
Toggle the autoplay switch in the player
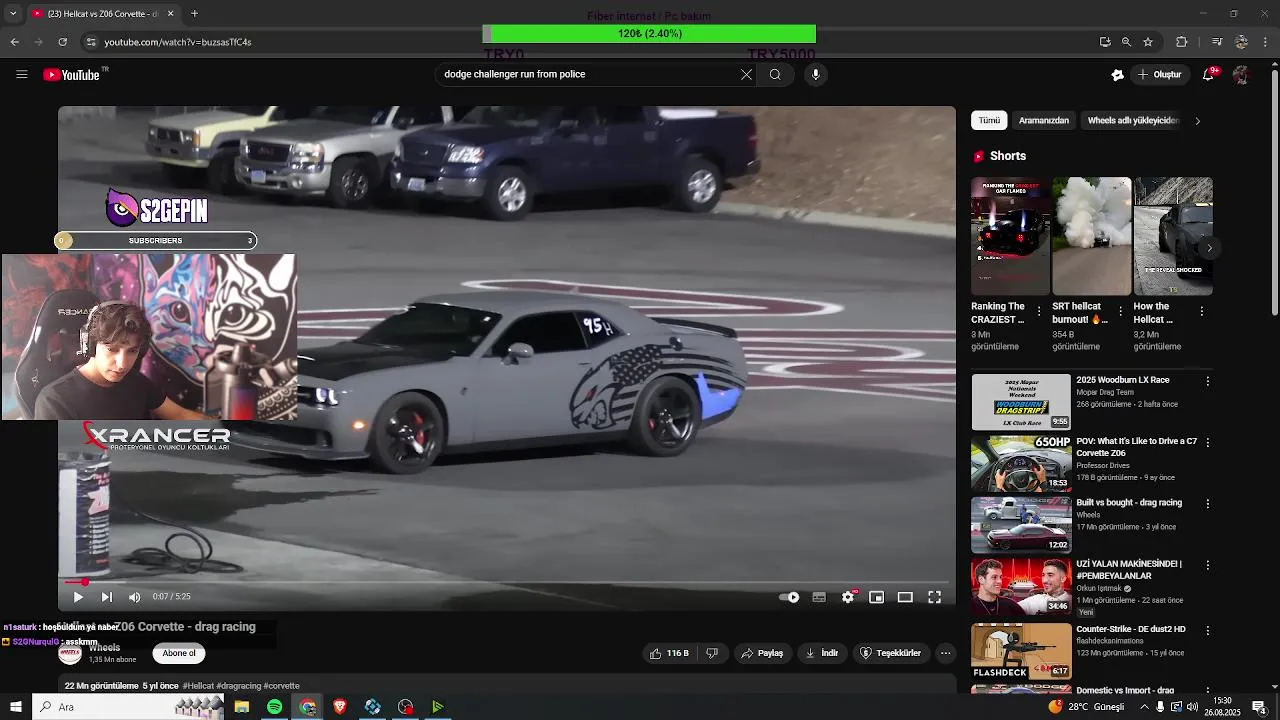(x=789, y=597)
